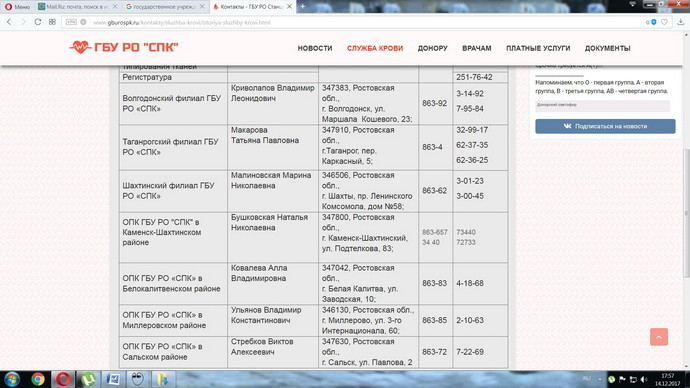This screenshot has width=690, height=388.
Task: Select Макарова Татьяна Павловна name
Action: [x=265, y=135]
